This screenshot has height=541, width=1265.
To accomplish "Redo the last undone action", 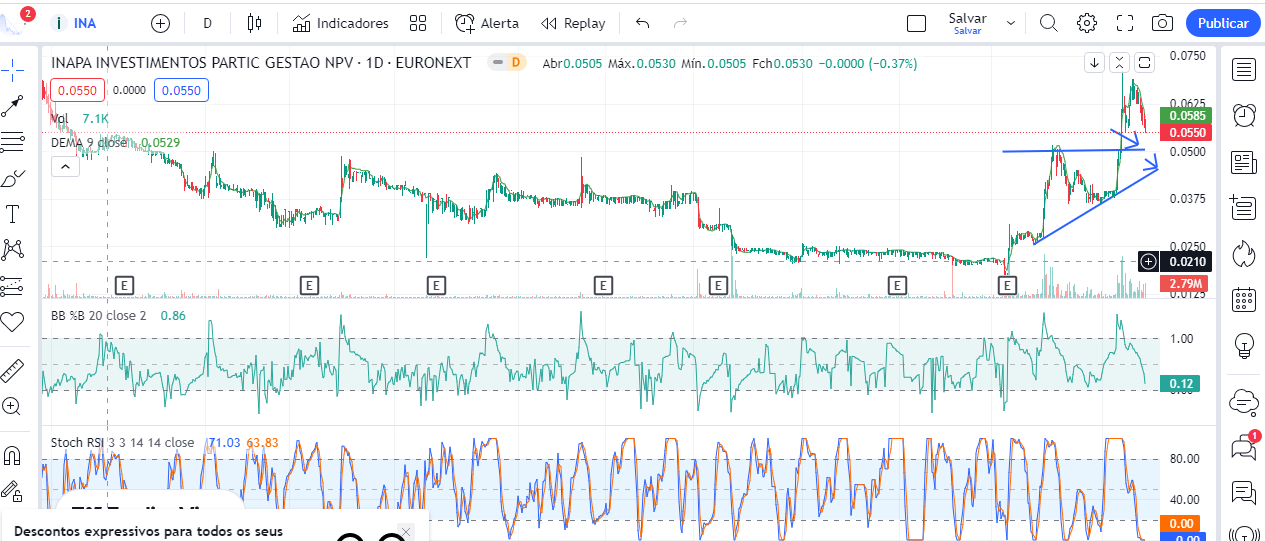I will point(680,23).
